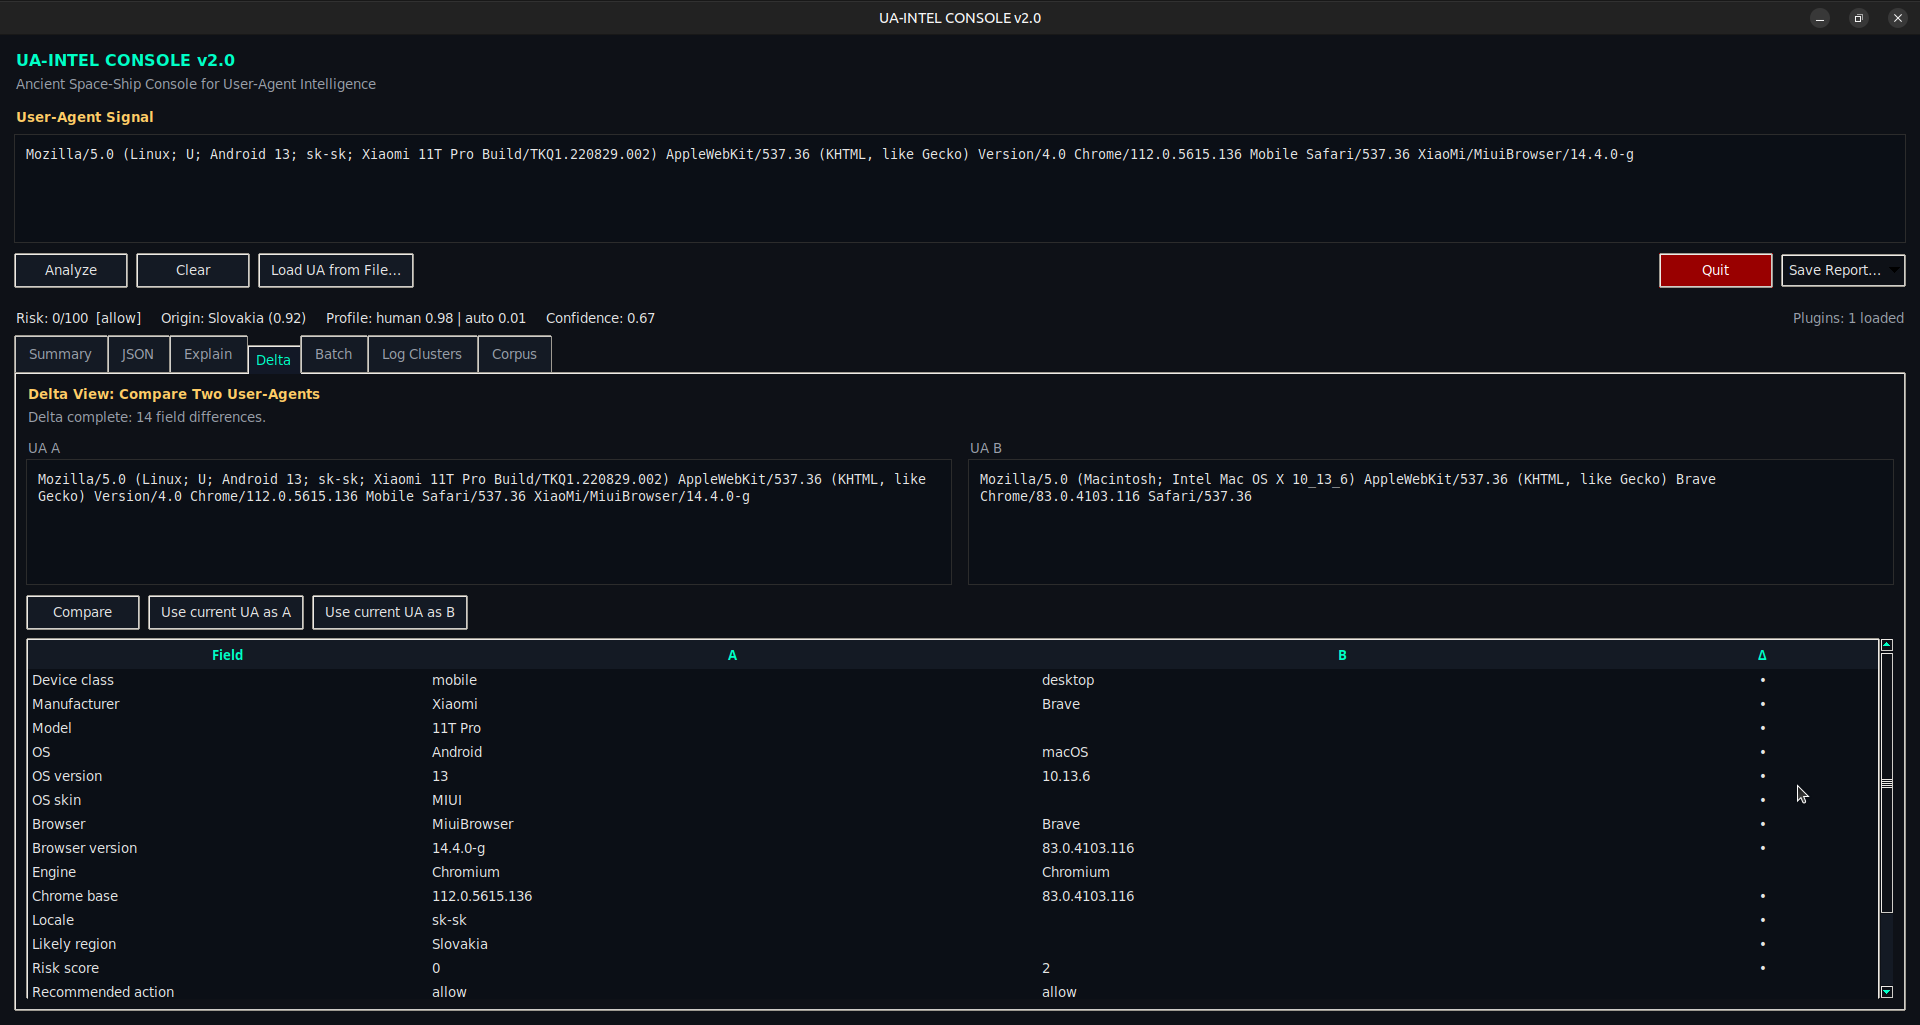Image resolution: width=1920 pixels, height=1025 pixels.
Task: Switch to the Corpus tab
Action: [514, 354]
